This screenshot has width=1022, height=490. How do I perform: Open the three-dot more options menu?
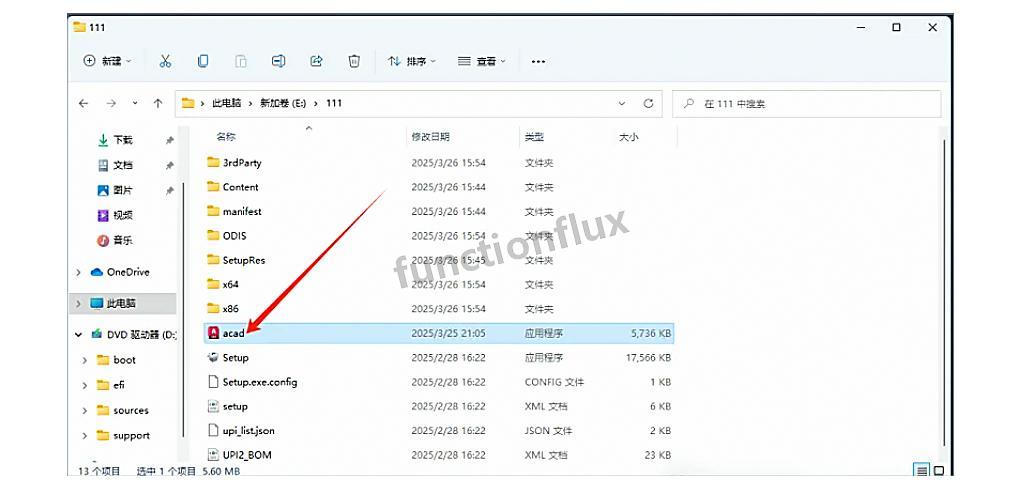coord(538,62)
